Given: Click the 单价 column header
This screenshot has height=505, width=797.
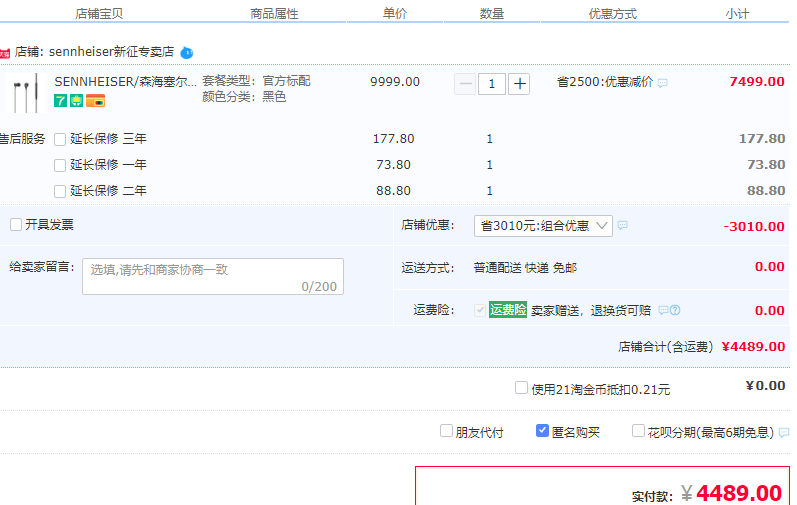Looking at the screenshot, I should click(x=395, y=14).
